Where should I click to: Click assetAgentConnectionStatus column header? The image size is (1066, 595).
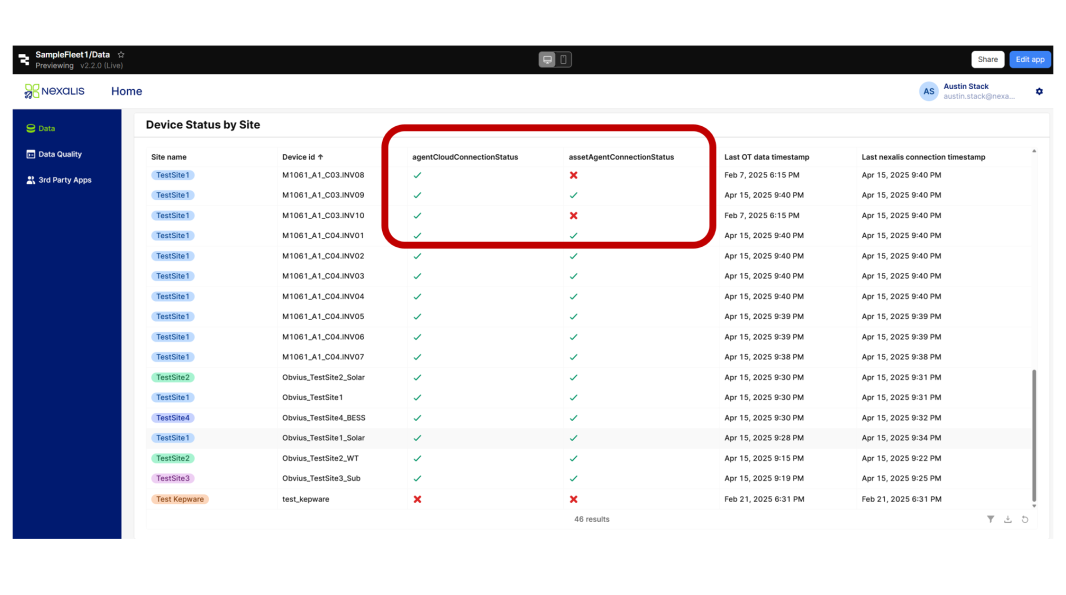621,157
